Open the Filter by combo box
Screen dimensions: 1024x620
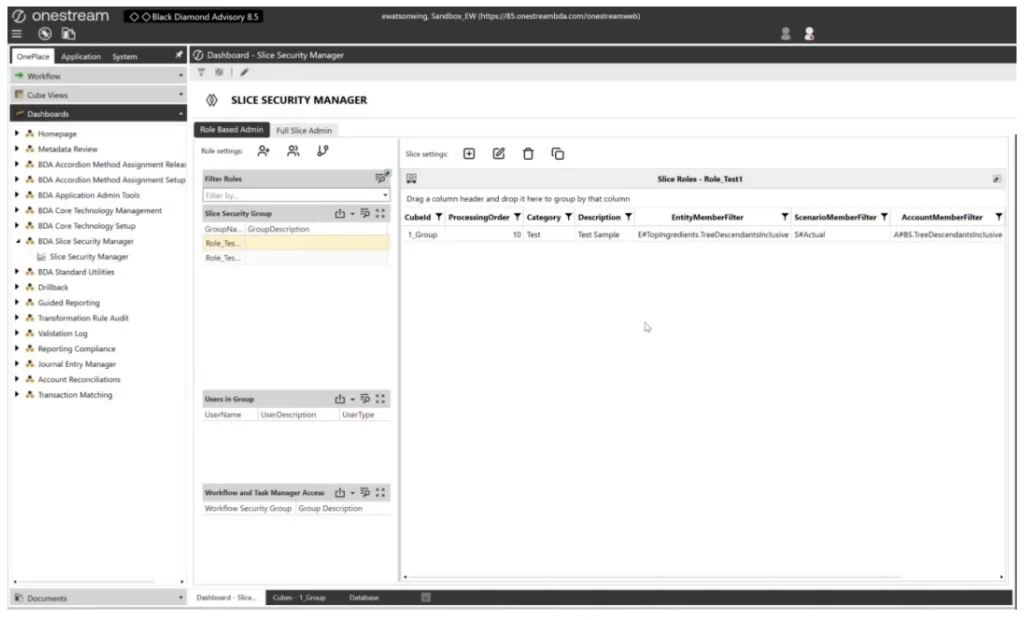pos(296,195)
